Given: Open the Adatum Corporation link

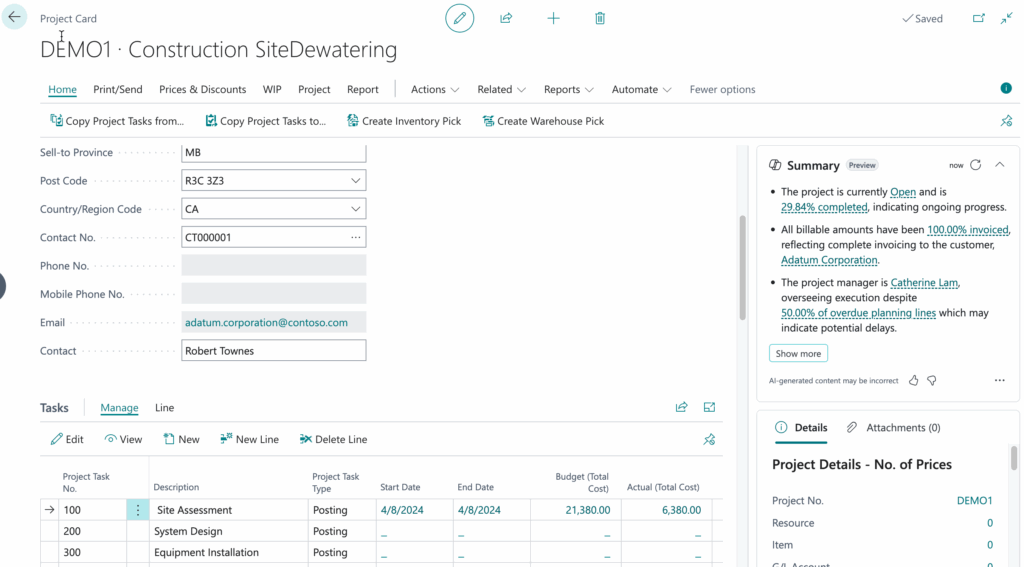Looking at the screenshot, I should 829,260.
